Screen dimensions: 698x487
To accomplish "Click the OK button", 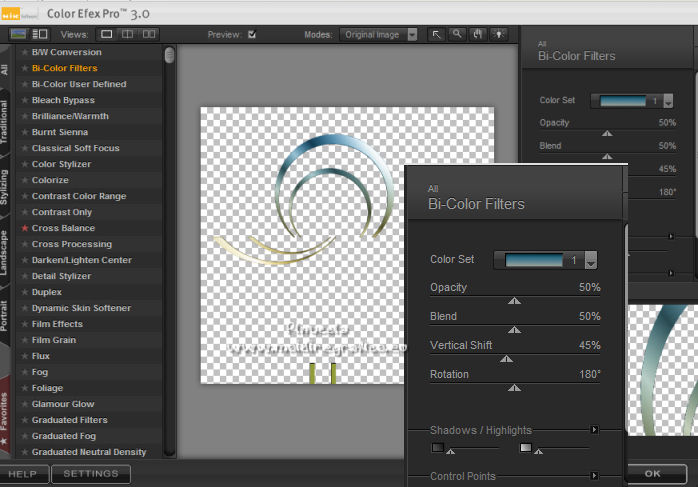I will (x=652, y=473).
